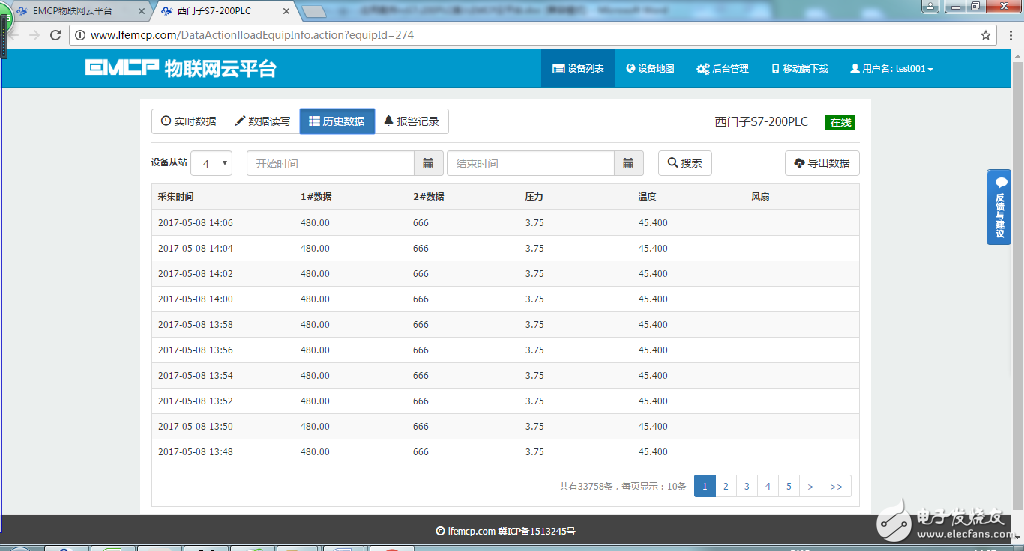Click the 导出数据 export data button
1024x551 pixels.
pos(822,163)
